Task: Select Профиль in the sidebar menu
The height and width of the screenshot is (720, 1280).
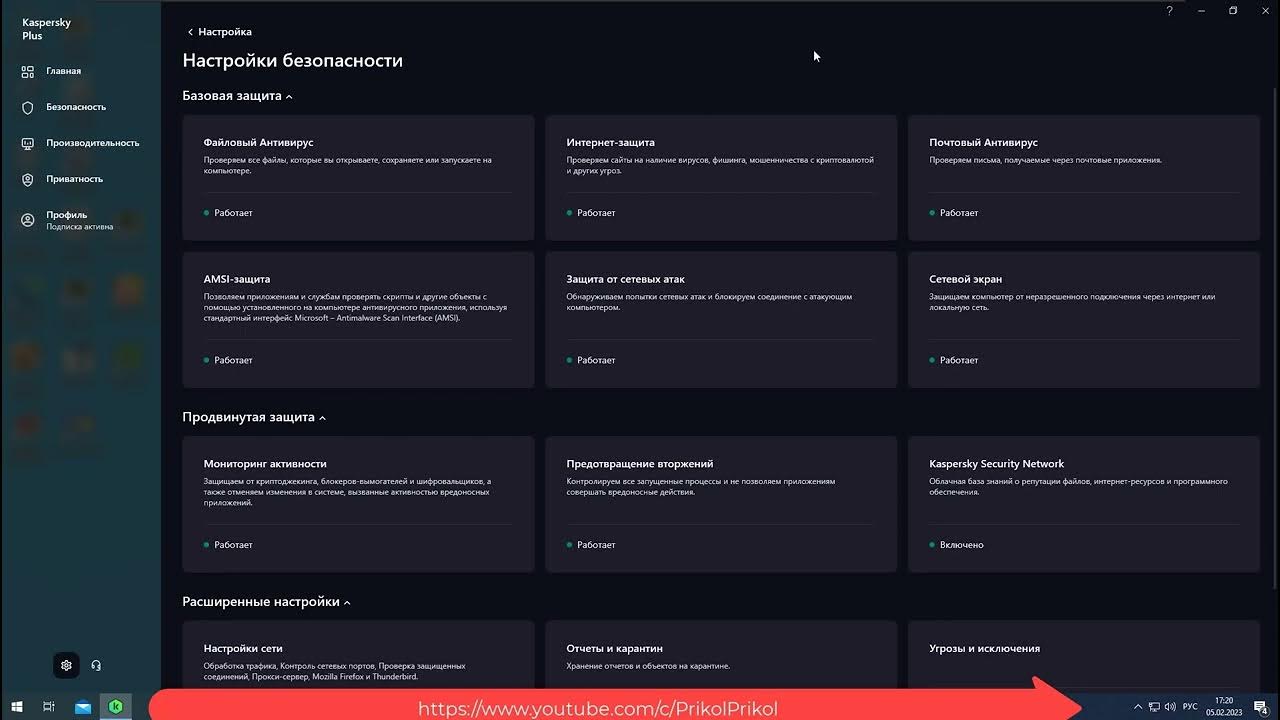Action: [x=66, y=215]
